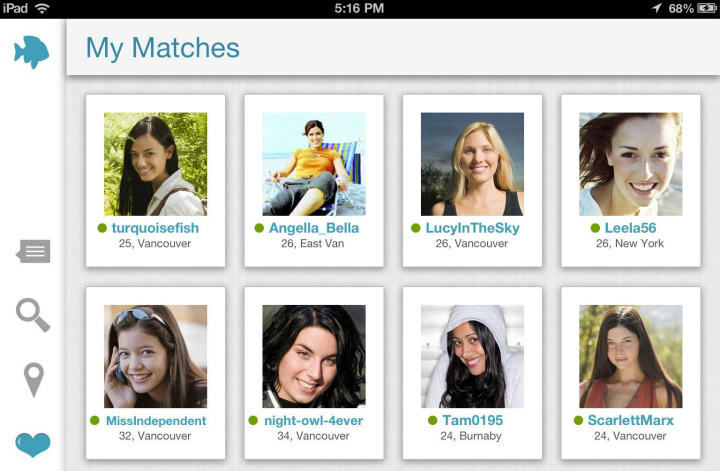View Tam0195 profile photo
Viewport: 720px width, 471px height.
[472, 356]
